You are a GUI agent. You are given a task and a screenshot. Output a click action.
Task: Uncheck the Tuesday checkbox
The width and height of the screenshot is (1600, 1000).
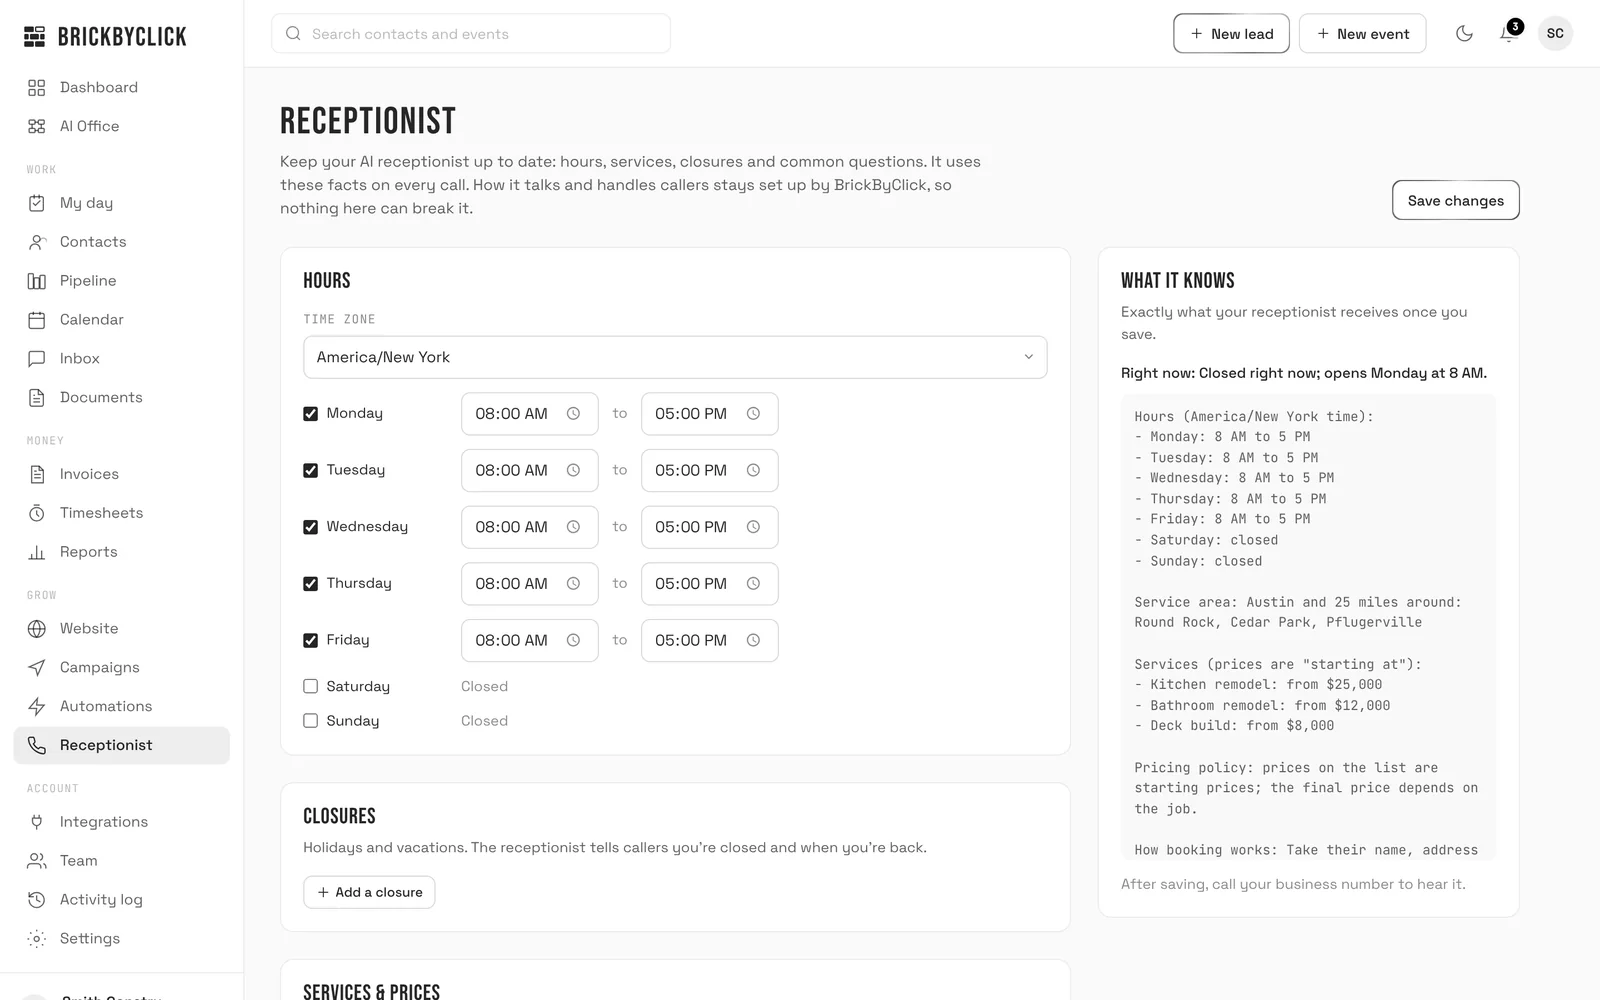[x=310, y=470]
